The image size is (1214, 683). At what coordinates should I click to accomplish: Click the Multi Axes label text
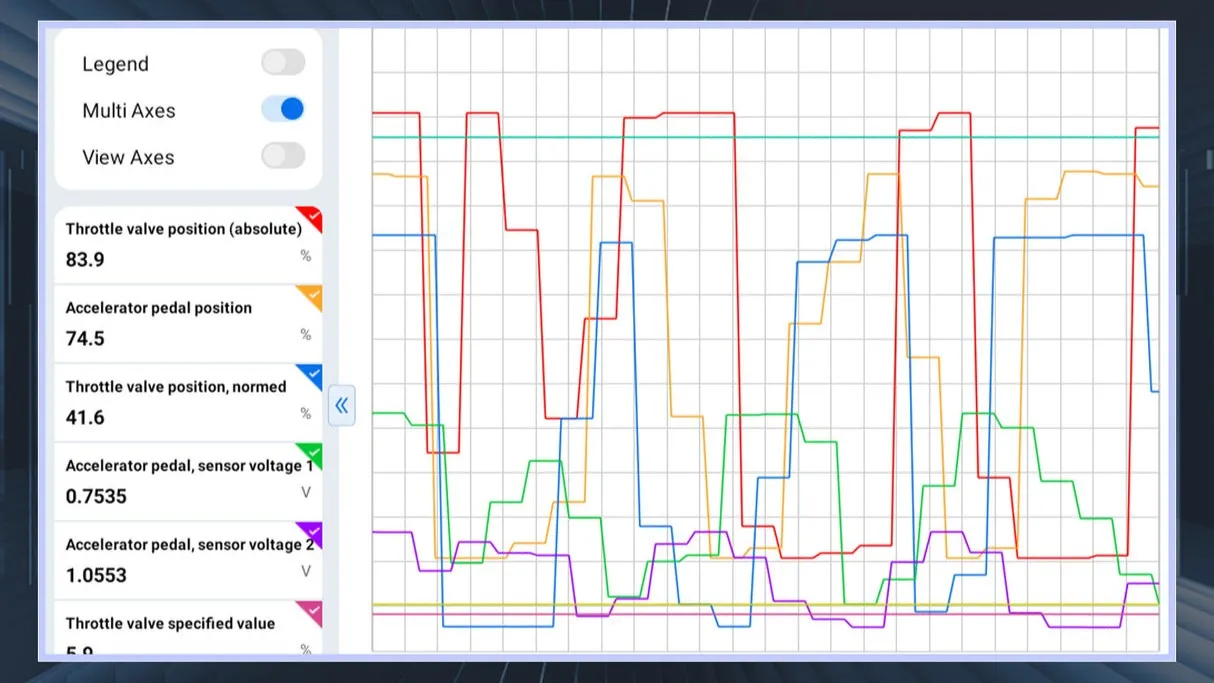(x=129, y=111)
